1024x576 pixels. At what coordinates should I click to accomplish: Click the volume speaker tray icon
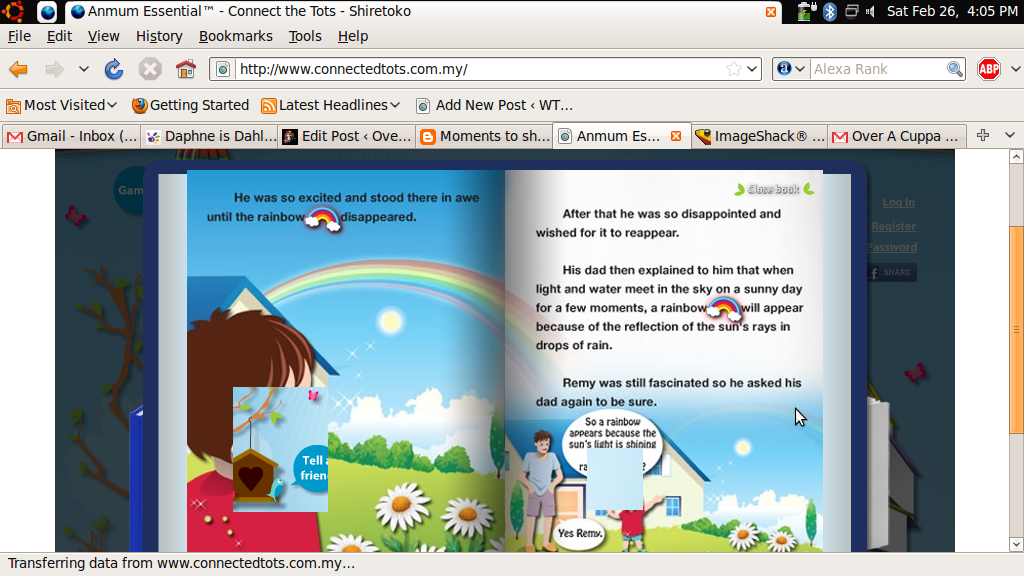(871, 11)
